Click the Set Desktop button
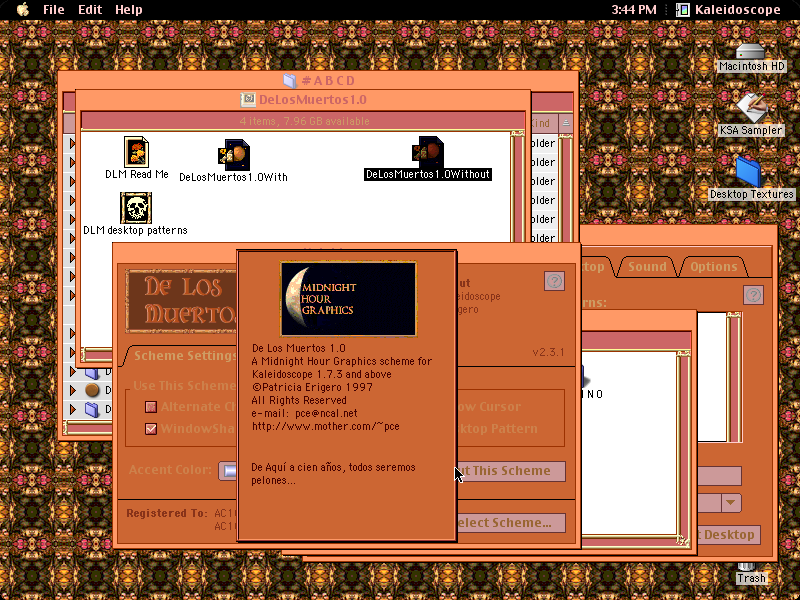The width and height of the screenshot is (800, 600). click(729, 535)
